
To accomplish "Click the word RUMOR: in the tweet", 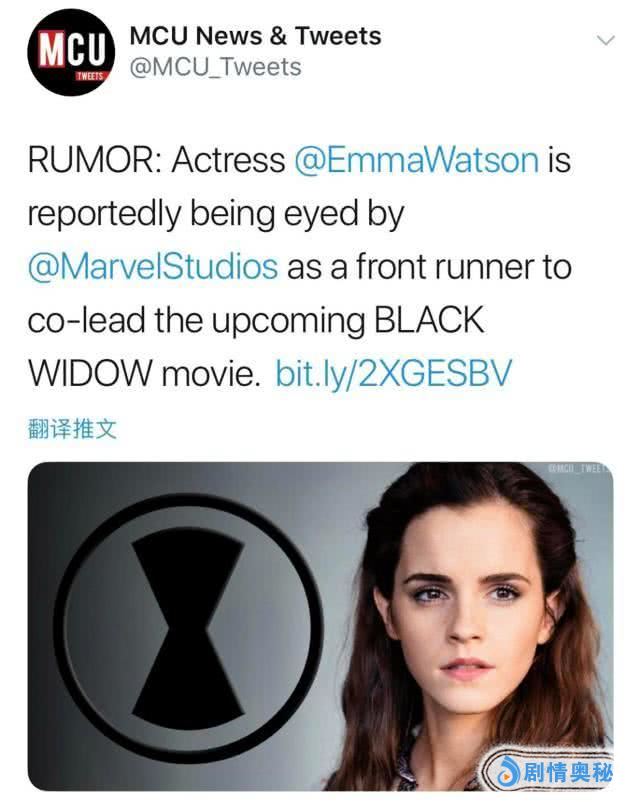I will (95, 160).
